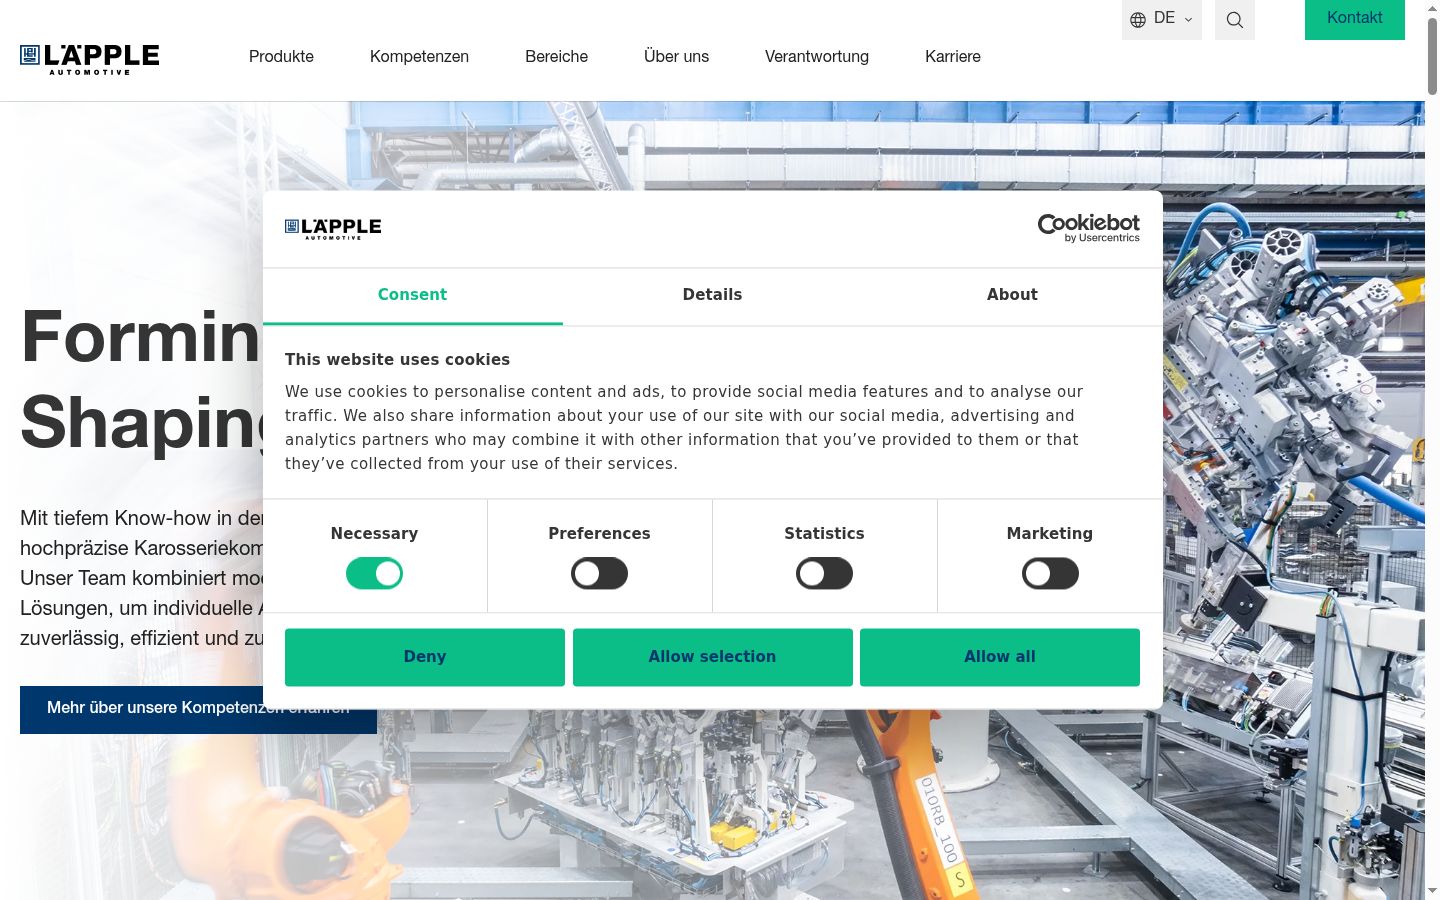The height and width of the screenshot is (900, 1440).
Task: Deny all cookies
Action: pyautogui.click(x=425, y=657)
